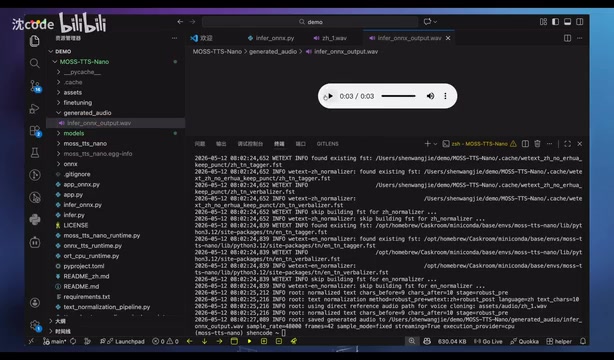Click the Copilot chat icon in title bar

click(x=427, y=22)
